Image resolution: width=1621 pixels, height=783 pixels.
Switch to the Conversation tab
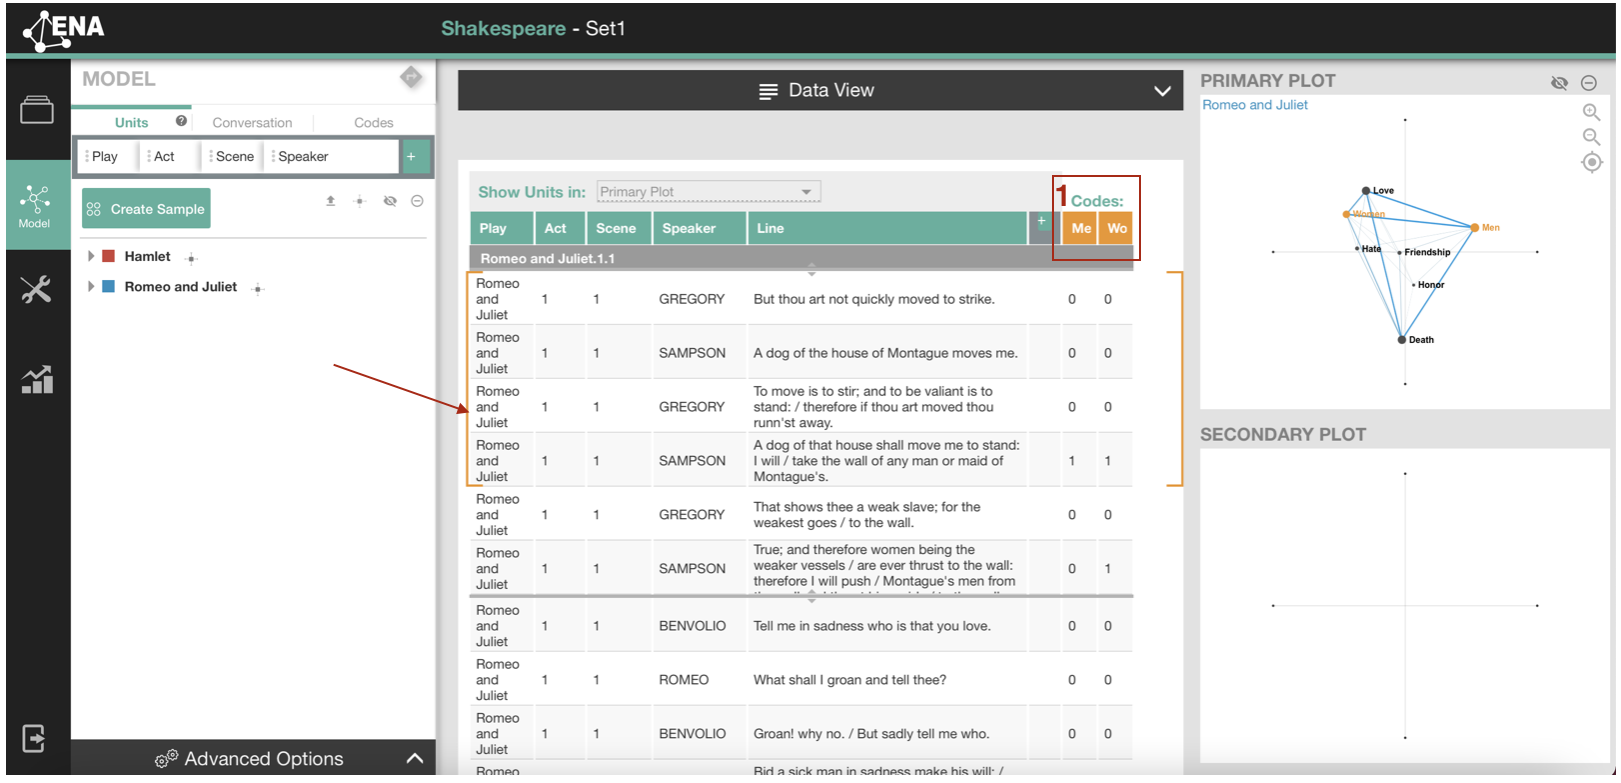tap(252, 123)
